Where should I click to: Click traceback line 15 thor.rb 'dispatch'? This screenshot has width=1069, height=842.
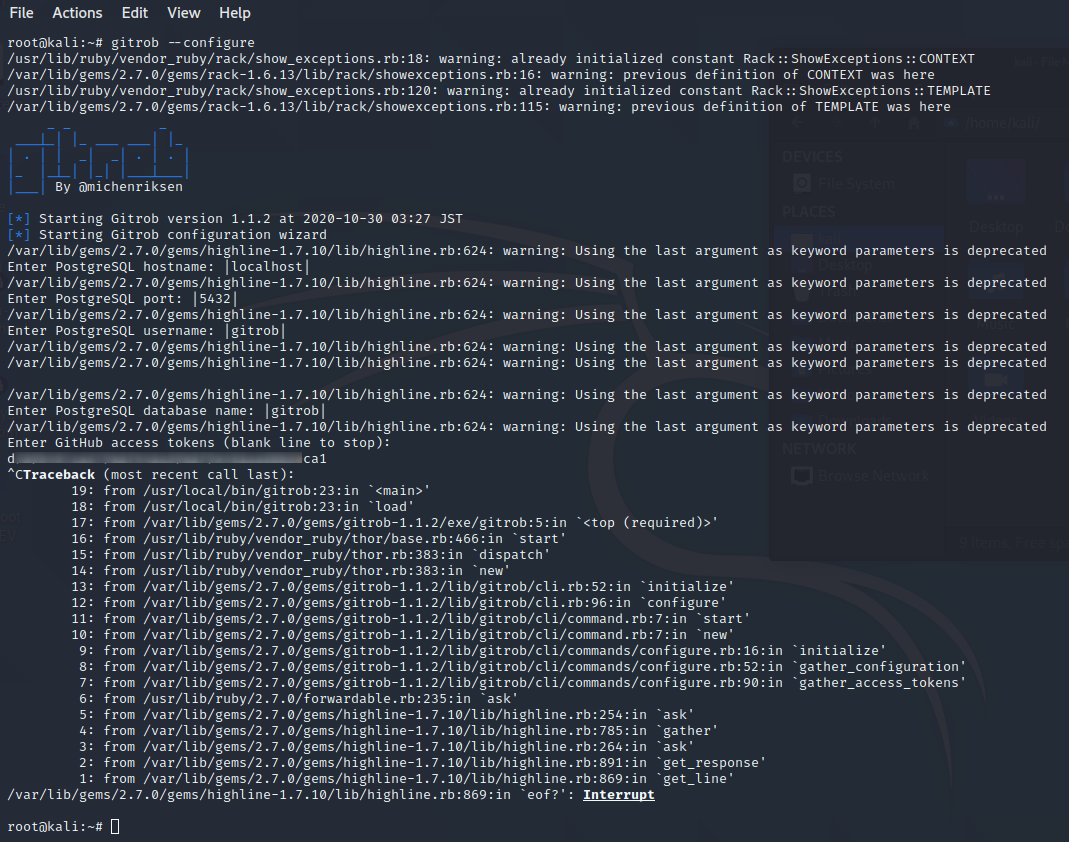pyautogui.click(x=310, y=555)
